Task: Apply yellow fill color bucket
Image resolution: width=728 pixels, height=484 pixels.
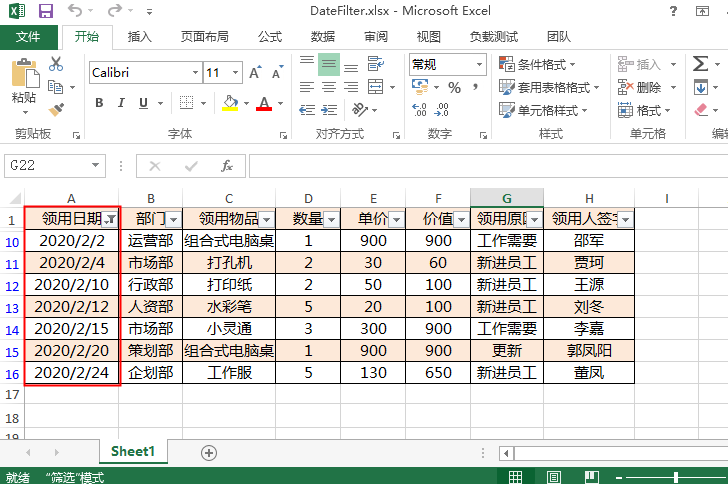Action: (x=230, y=103)
